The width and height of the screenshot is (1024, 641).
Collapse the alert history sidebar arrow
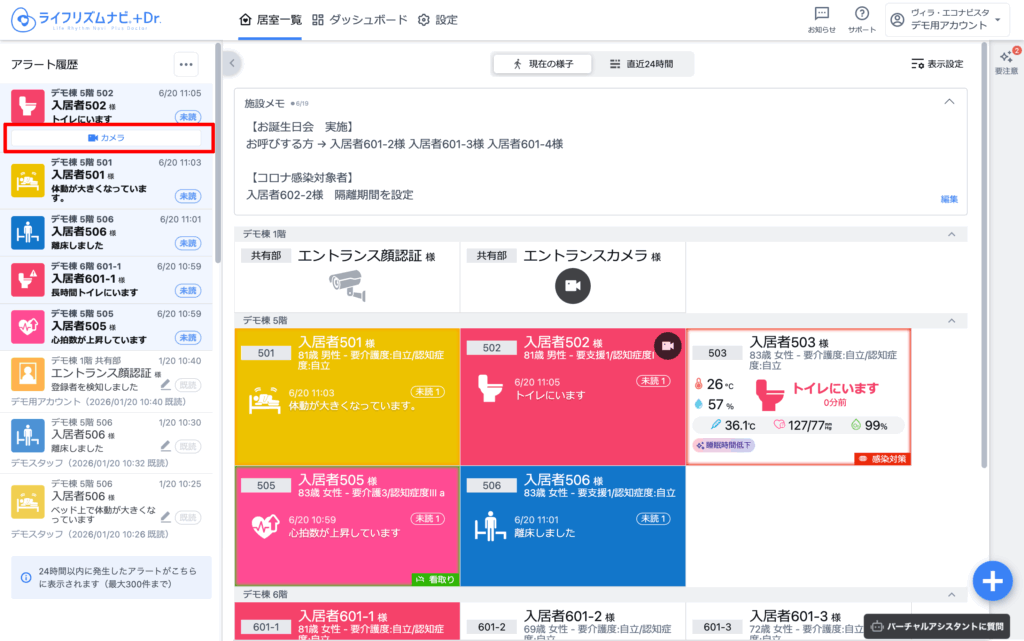(231, 64)
